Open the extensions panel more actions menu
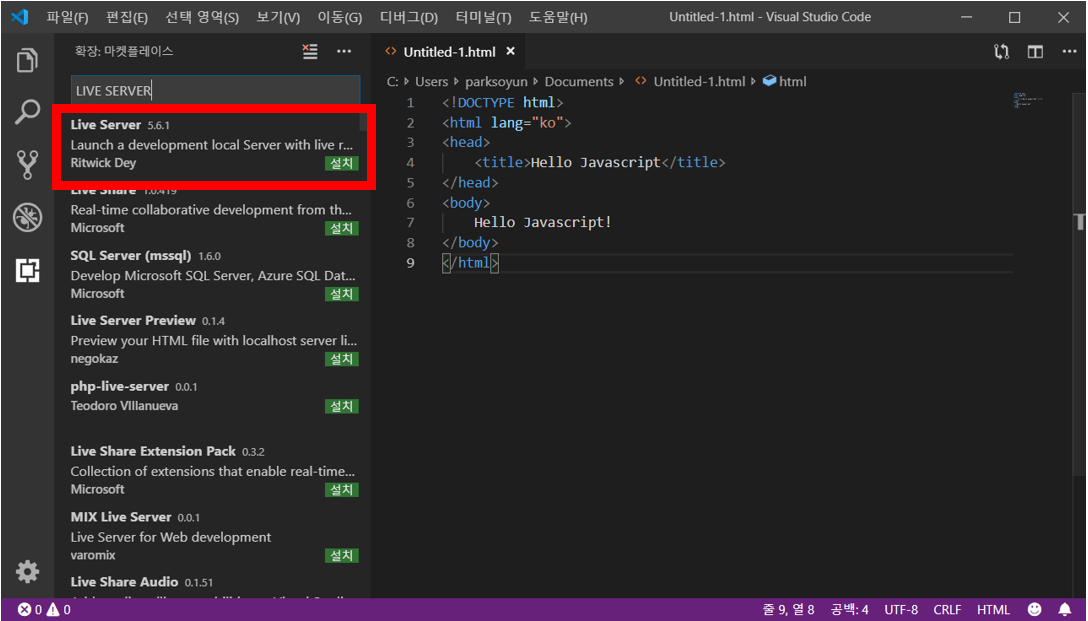This screenshot has height=621, width=1088. (344, 51)
